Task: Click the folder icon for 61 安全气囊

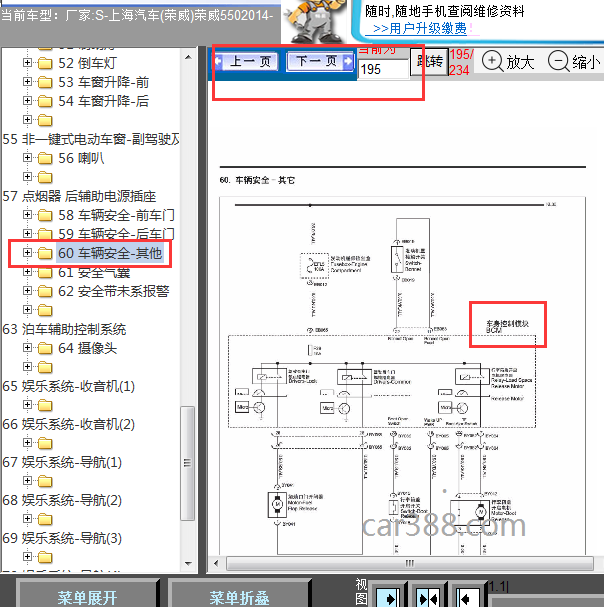Action: [x=45, y=272]
